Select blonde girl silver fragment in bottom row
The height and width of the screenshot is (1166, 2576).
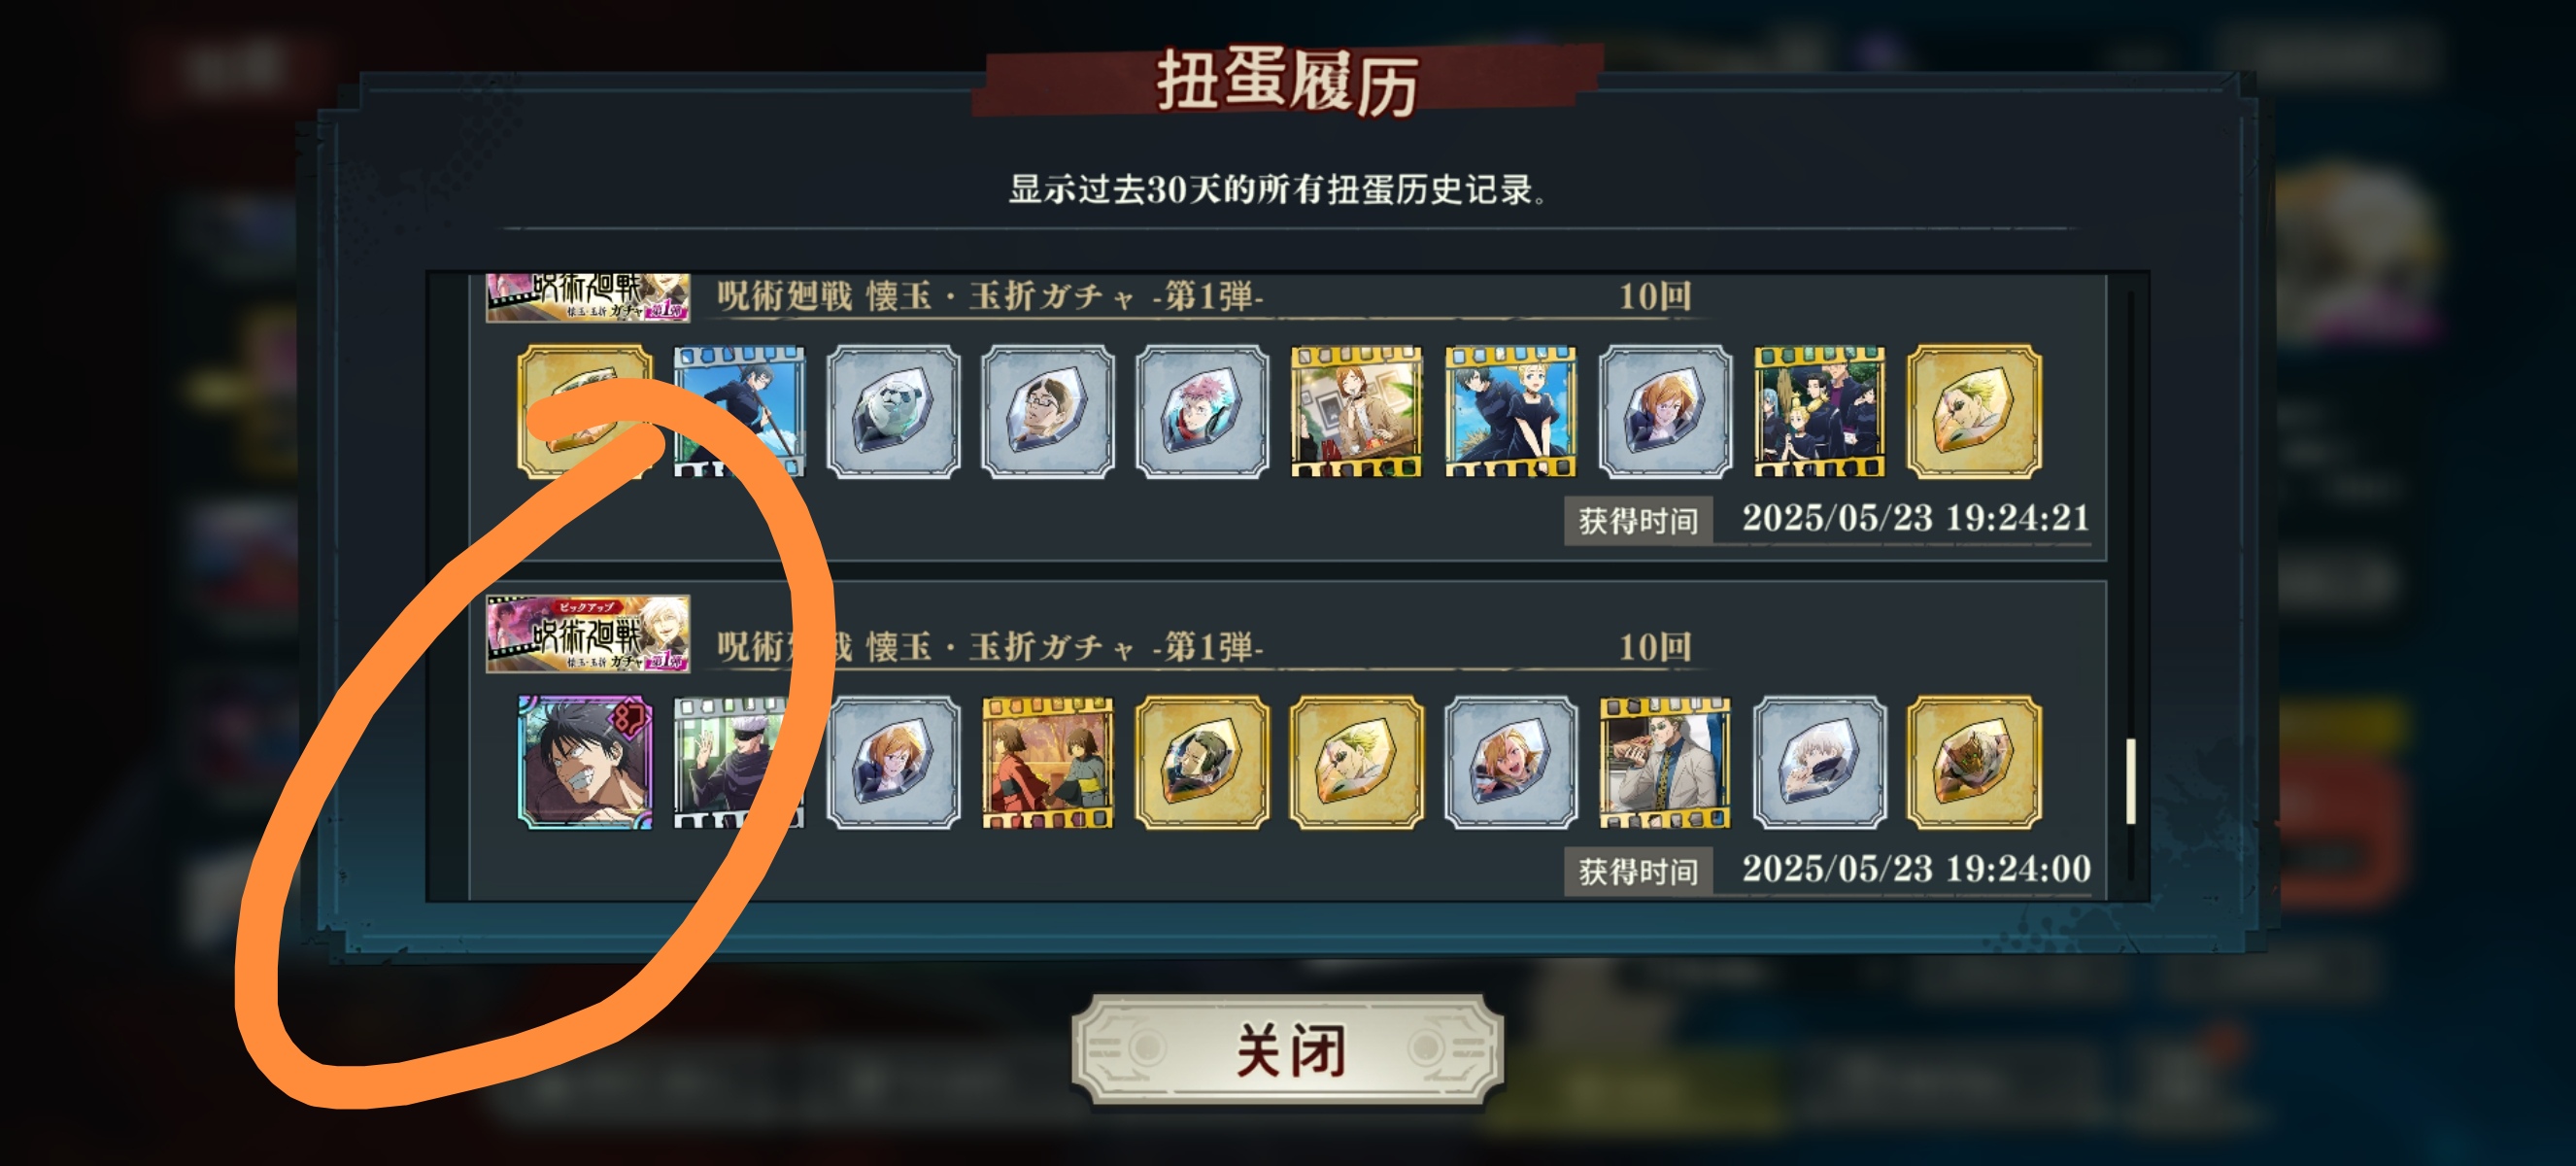pos(1511,762)
